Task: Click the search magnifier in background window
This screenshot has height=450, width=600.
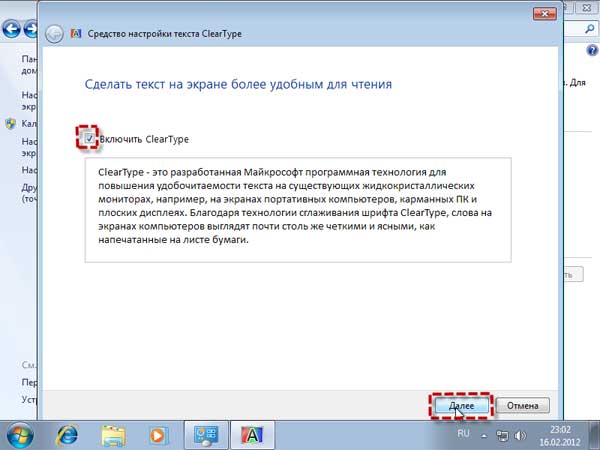Action: pos(590,29)
